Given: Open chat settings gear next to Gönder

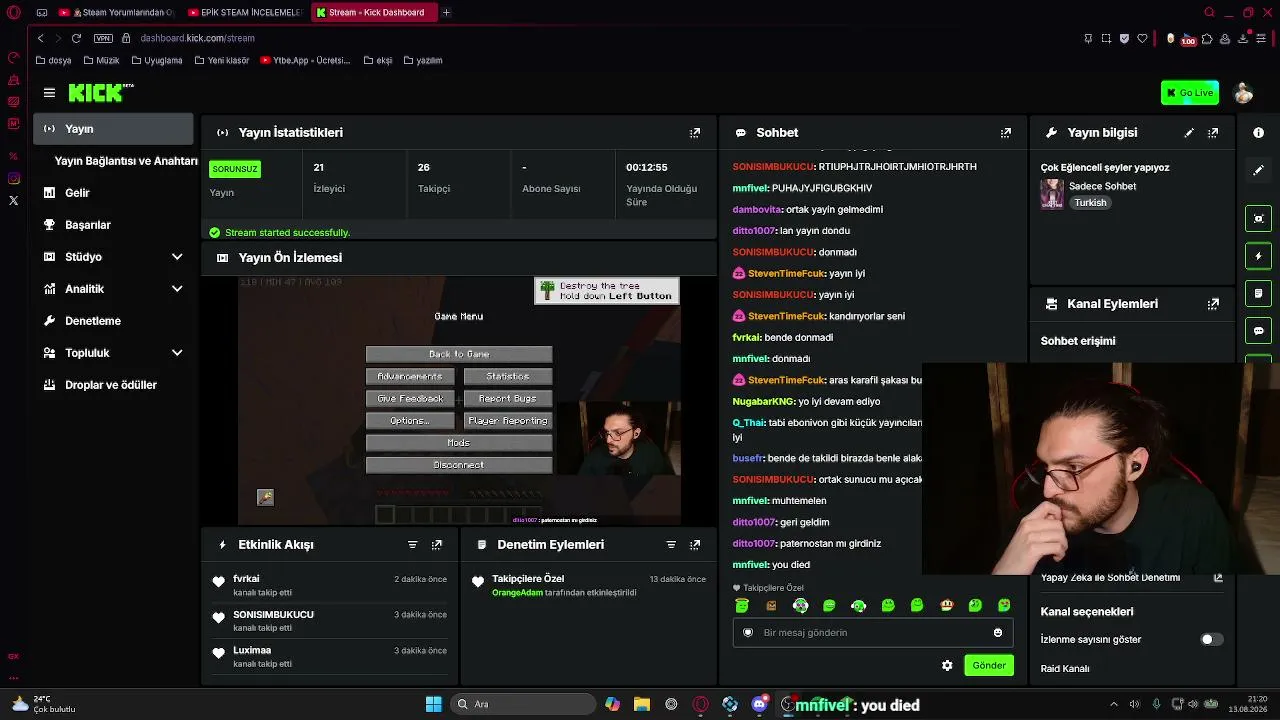Looking at the screenshot, I should [947, 666].
